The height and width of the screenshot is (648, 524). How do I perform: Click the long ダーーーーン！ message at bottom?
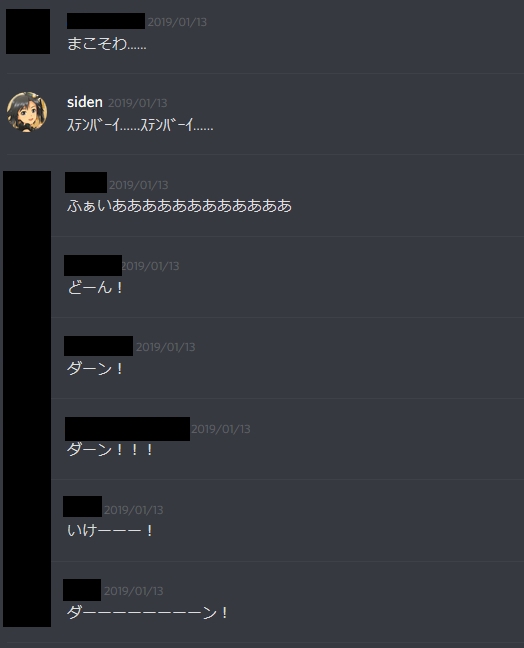pos(148,612)
